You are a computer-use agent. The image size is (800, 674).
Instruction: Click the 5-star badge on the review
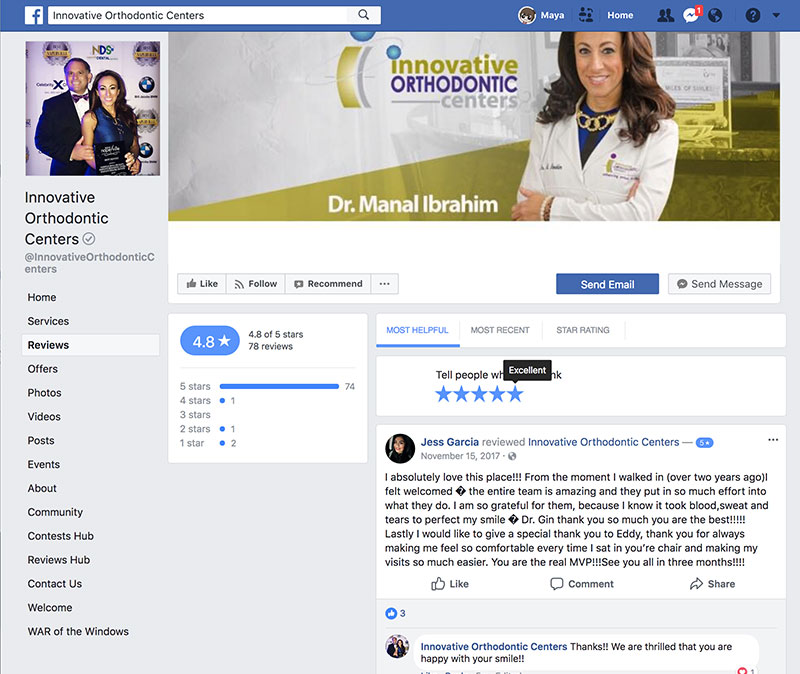pyautogui.click(x=705, y=443)
